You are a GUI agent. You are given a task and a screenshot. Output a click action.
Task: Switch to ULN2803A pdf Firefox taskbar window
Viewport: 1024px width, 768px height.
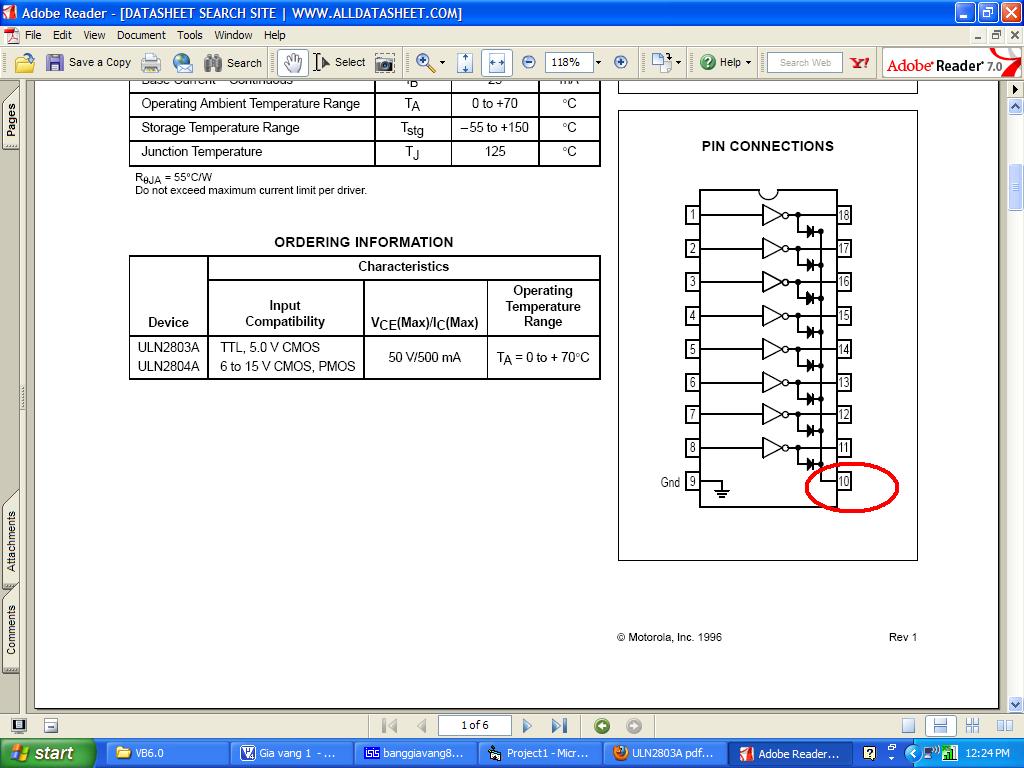point(665,753)
